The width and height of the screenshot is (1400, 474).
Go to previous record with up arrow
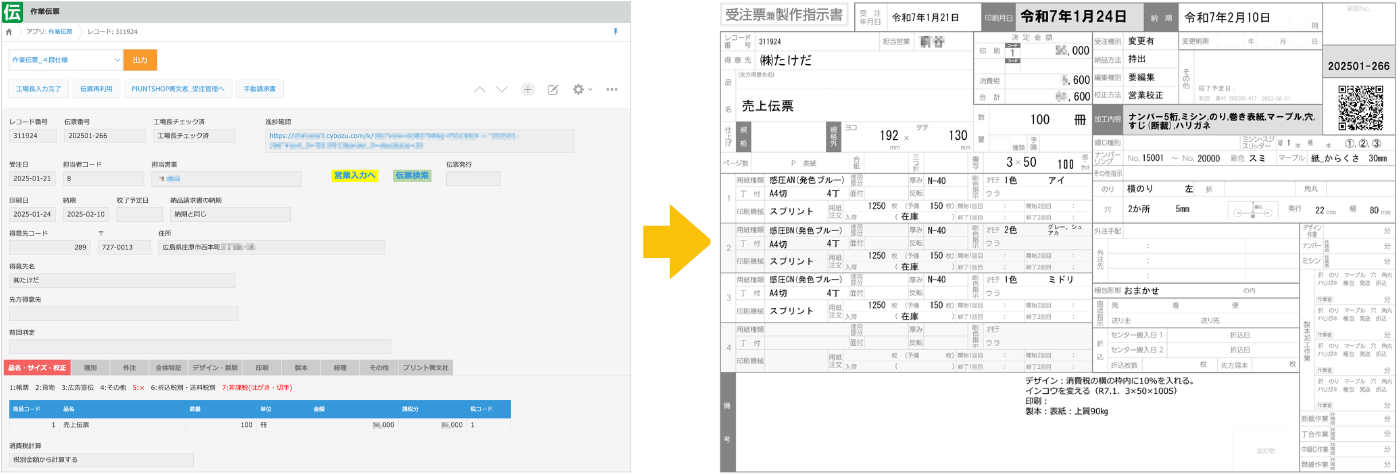point(479,89)
